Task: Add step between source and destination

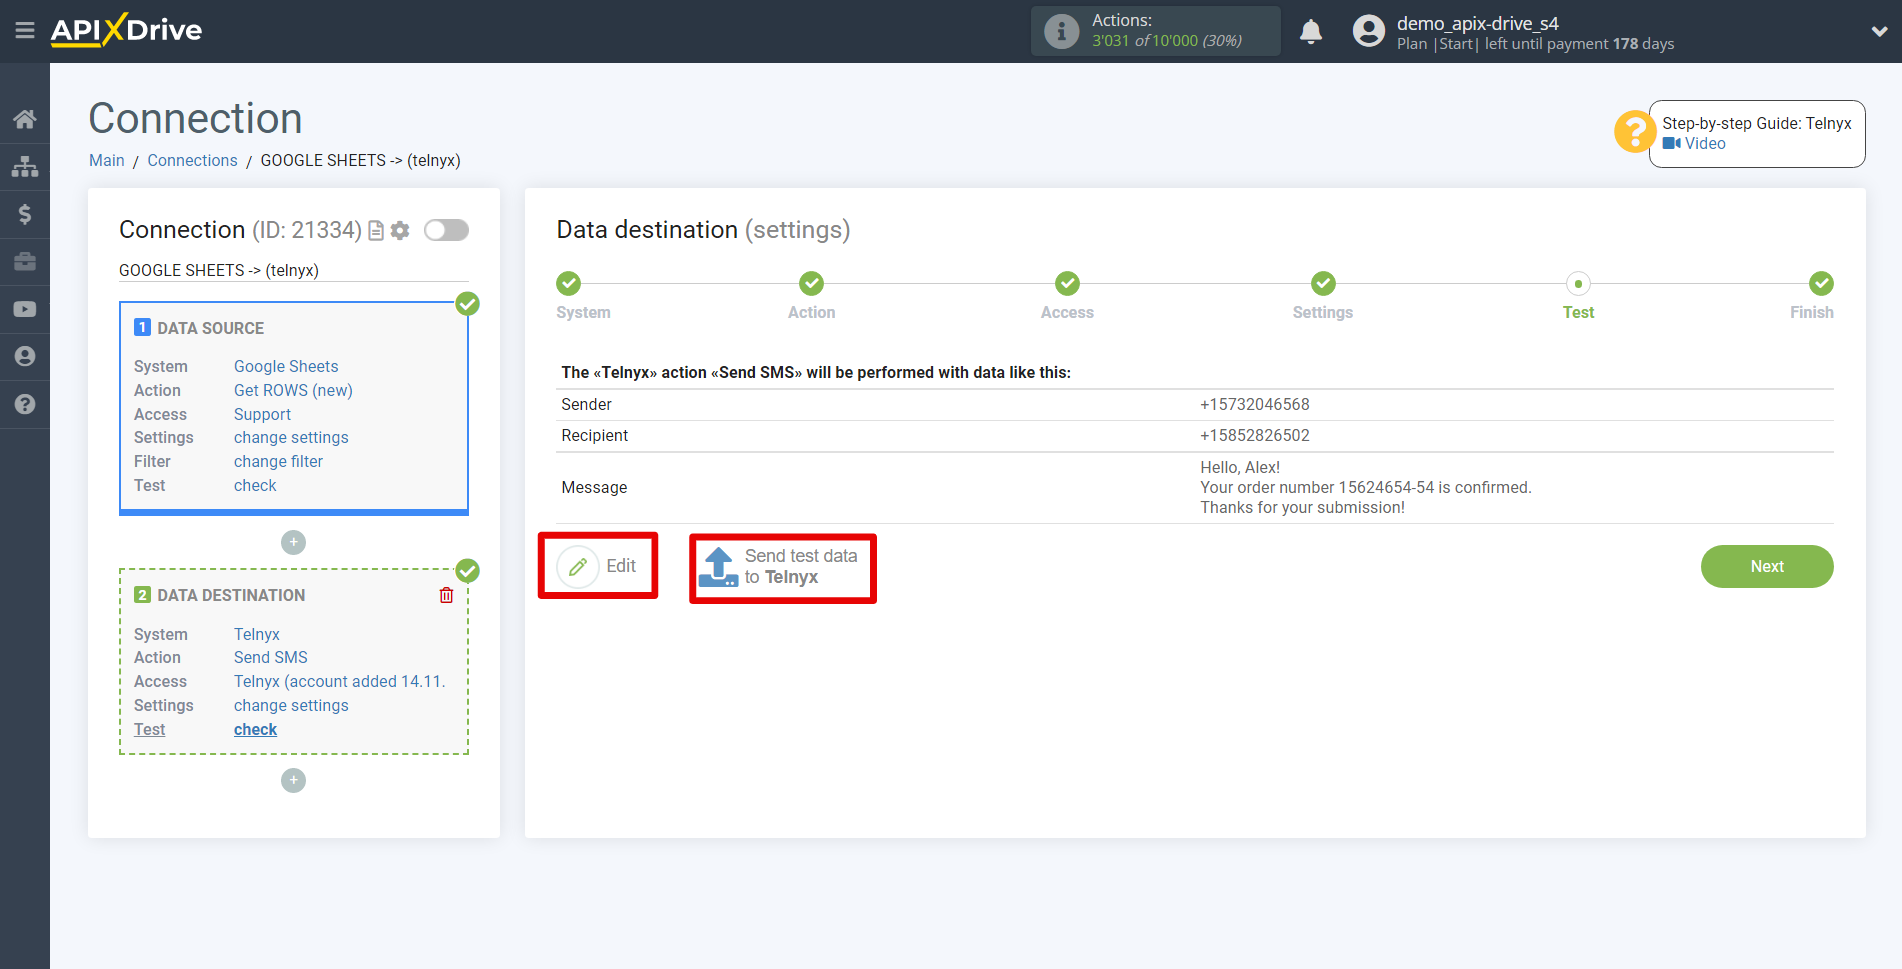Action: click(x=293, y=542)
